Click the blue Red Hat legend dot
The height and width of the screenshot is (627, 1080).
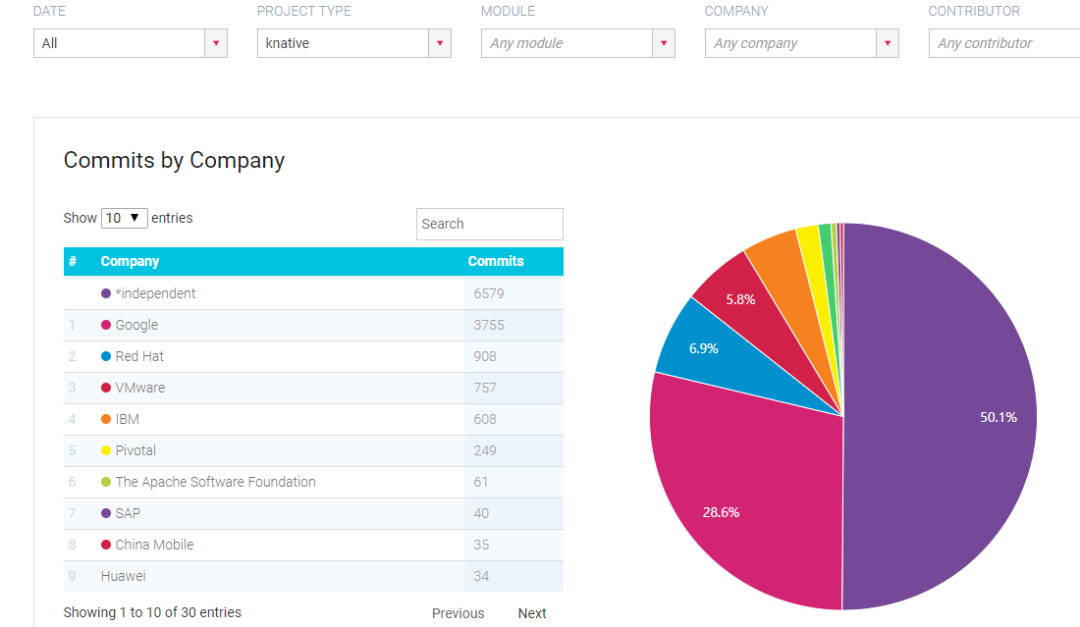[x=106, y=356]
